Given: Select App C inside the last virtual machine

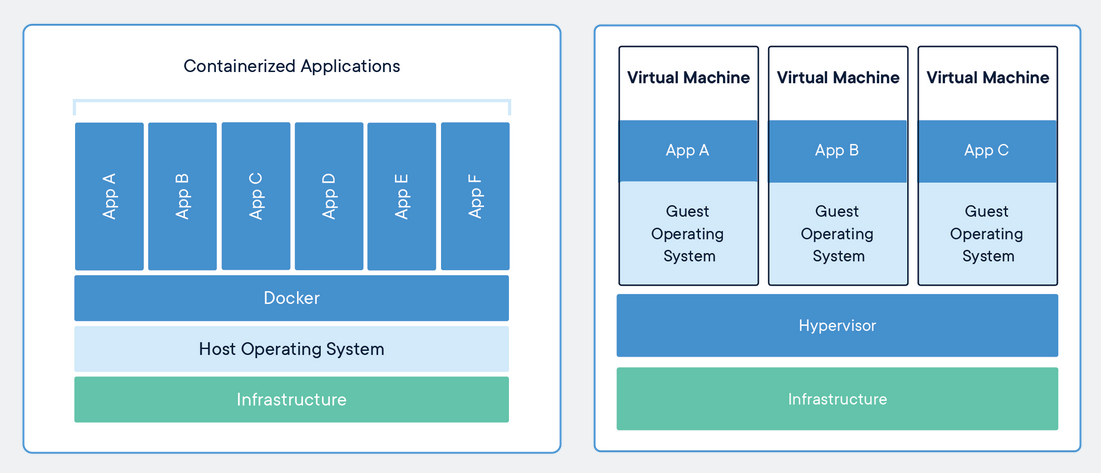Looking at the screenshot, I should (x=987, y=151).
